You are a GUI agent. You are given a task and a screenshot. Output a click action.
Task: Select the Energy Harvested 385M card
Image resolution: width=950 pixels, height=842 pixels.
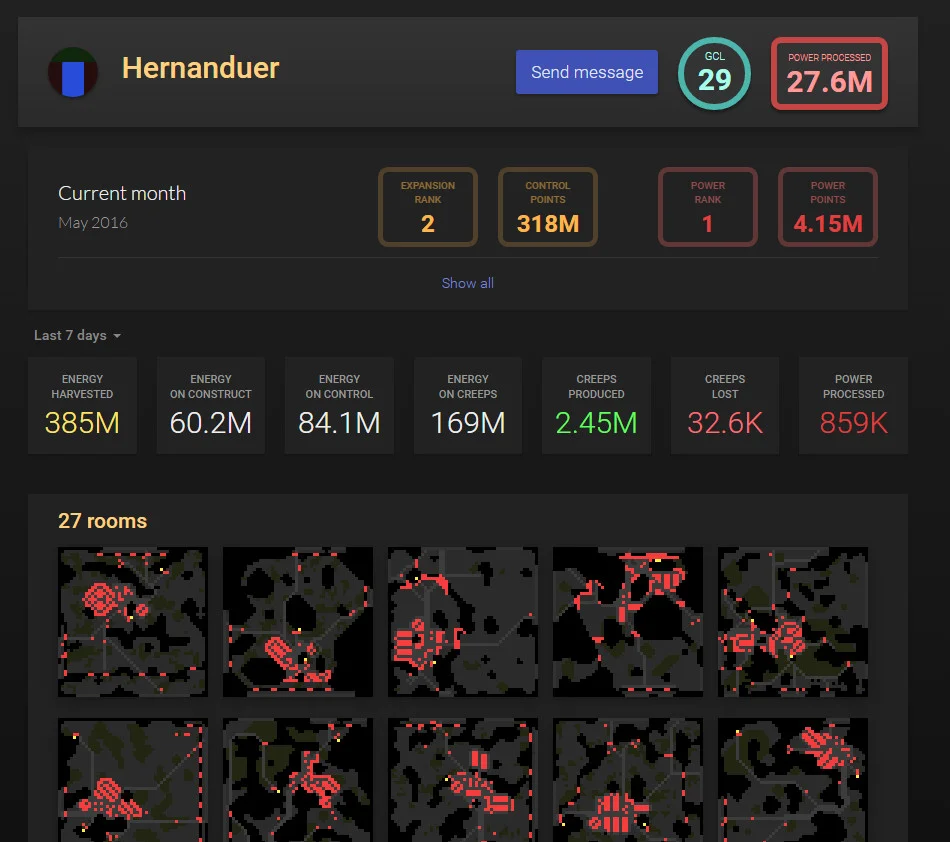82,406
